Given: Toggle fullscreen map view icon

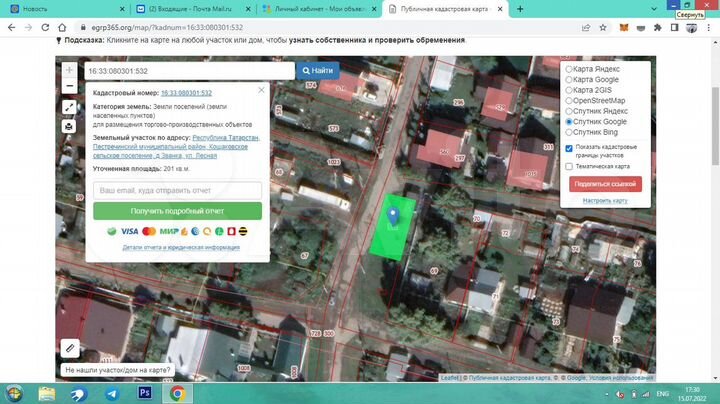Looking at the screenshot, I should [x=68, y=107].
